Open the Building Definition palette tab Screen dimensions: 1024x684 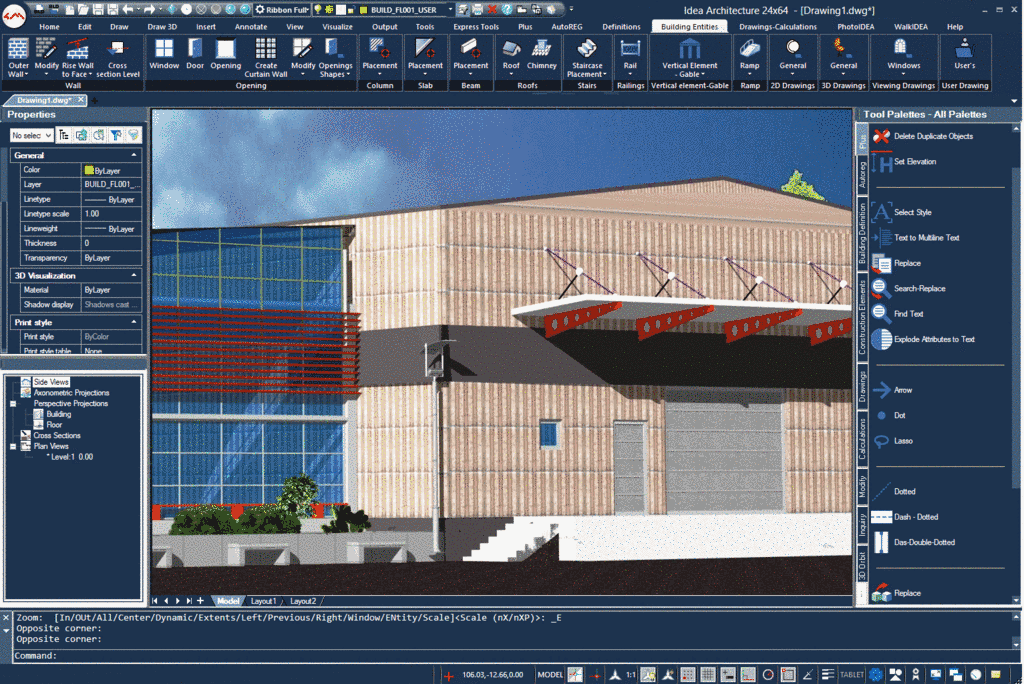[862, 233]
